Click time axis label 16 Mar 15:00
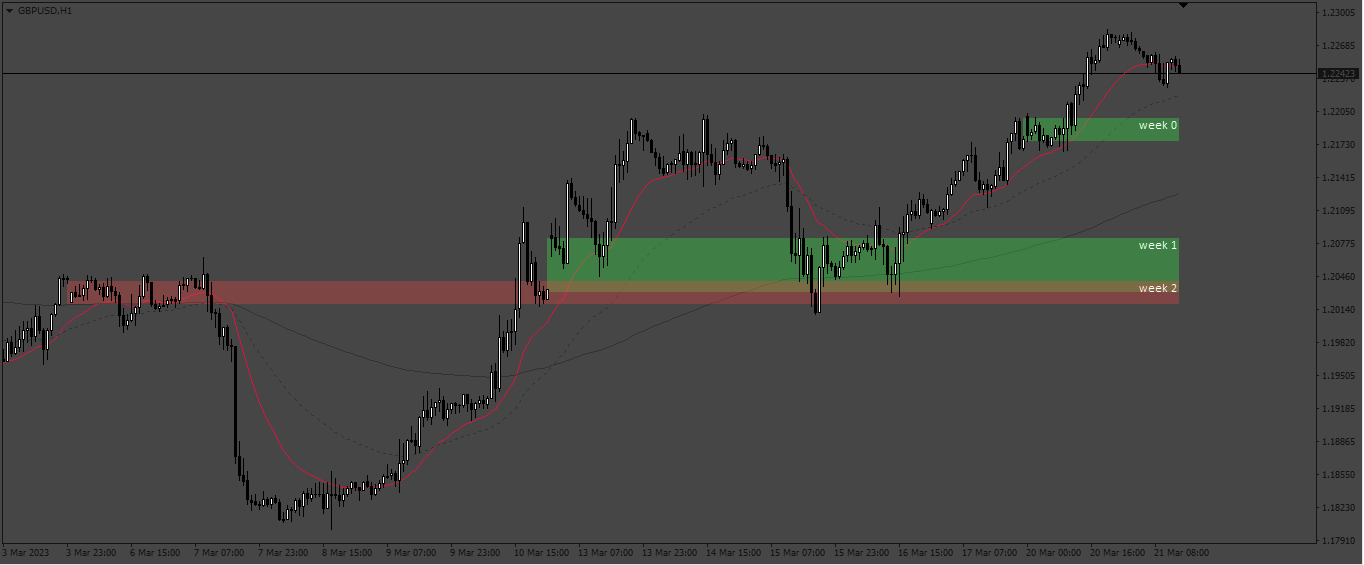Screen dimensions: 1364x565 tap(925, 551)
